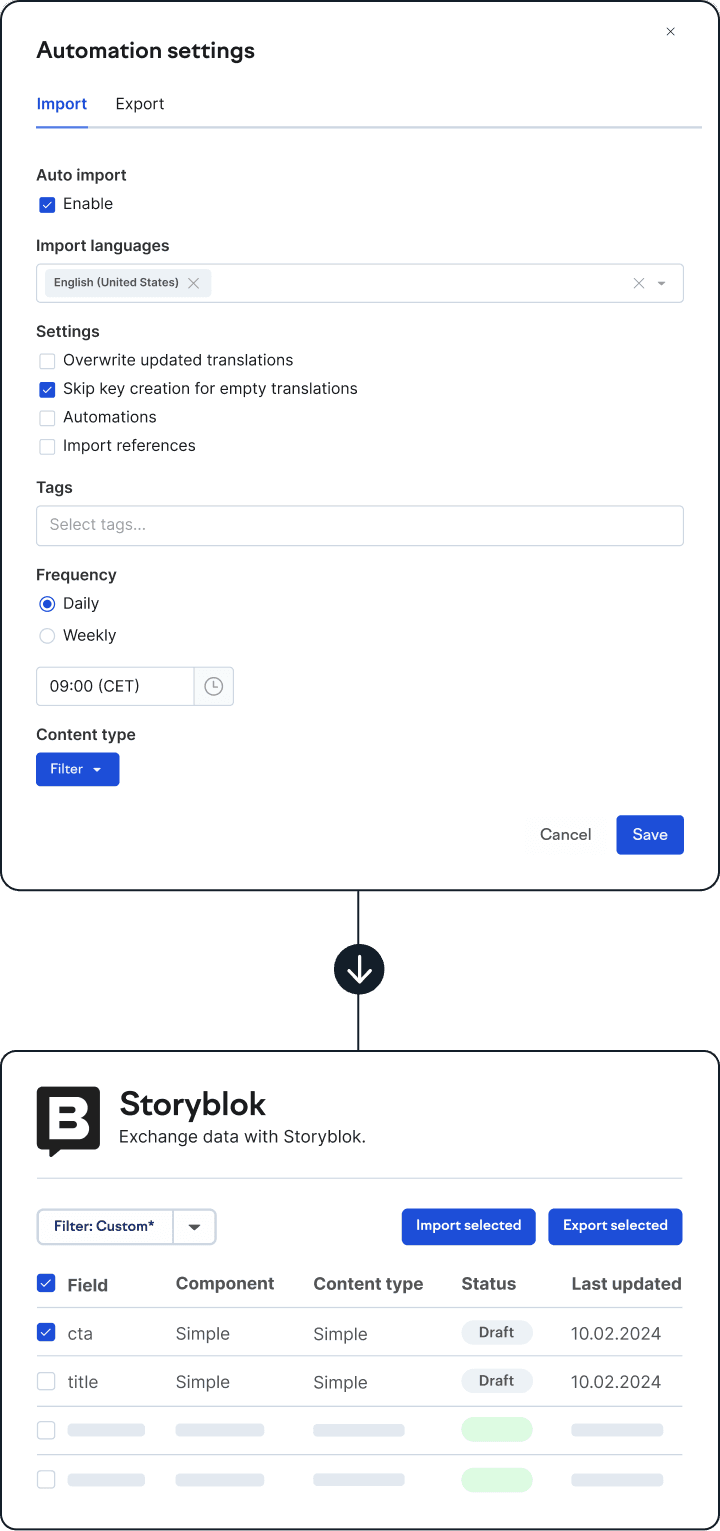This screenshot has width=720, height=1531.
Task: Save the automation settings
Action: coord(650,835)
